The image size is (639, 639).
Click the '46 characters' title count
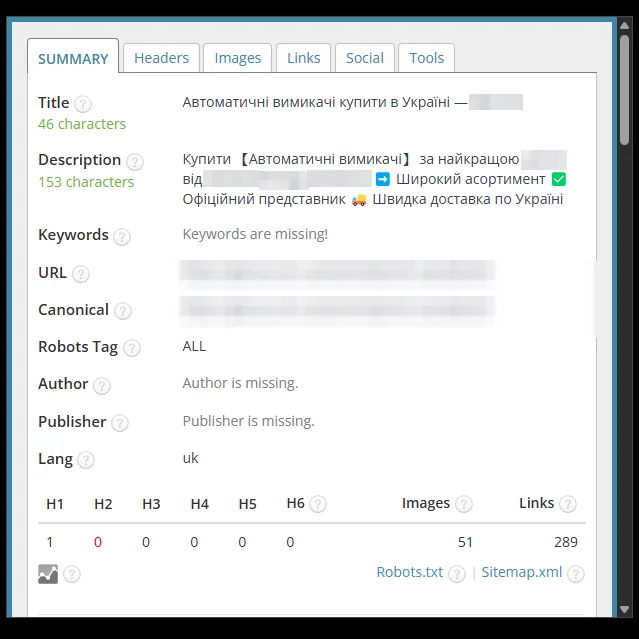(x=82, y=124)
